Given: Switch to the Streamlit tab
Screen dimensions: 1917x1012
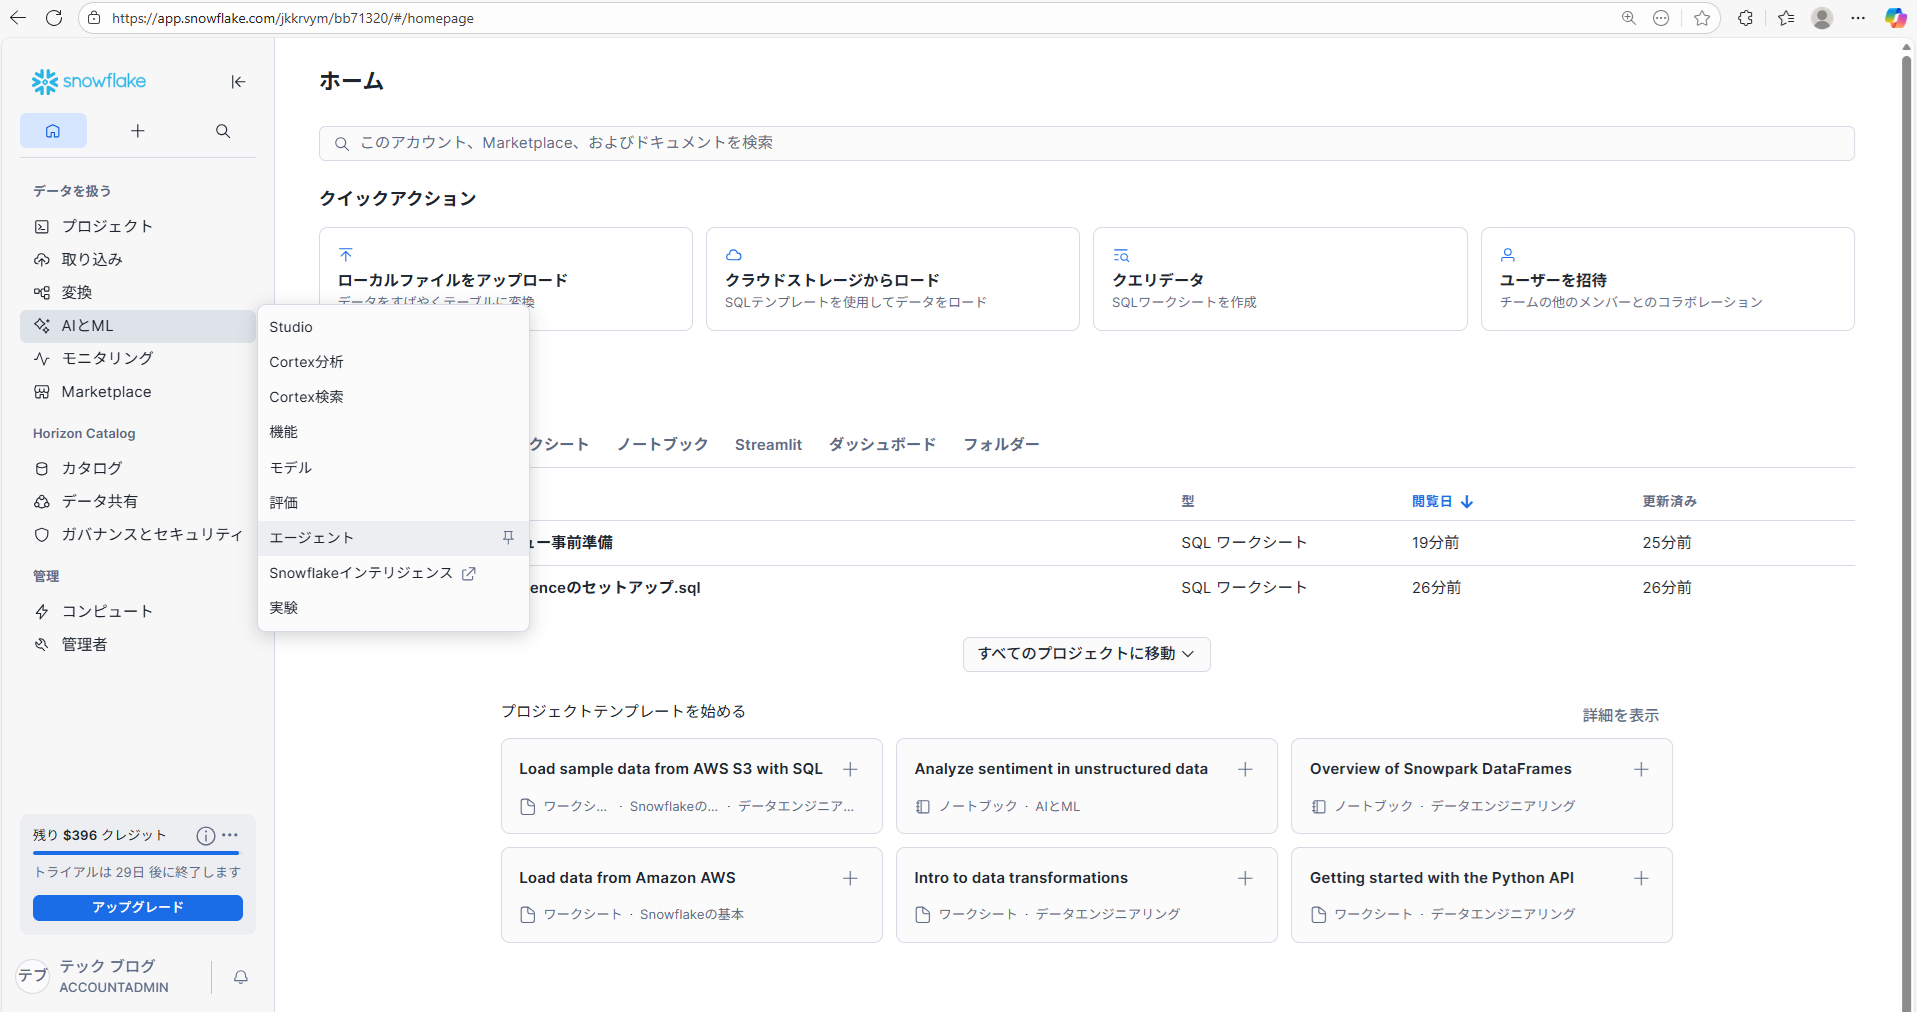Looking at the screenshot, I should click(768, 445).
